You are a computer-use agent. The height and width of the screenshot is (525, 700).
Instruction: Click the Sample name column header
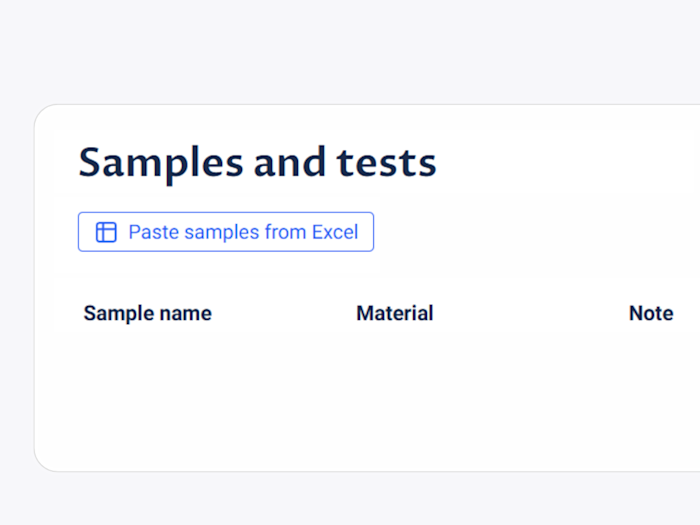click(147, 313)
